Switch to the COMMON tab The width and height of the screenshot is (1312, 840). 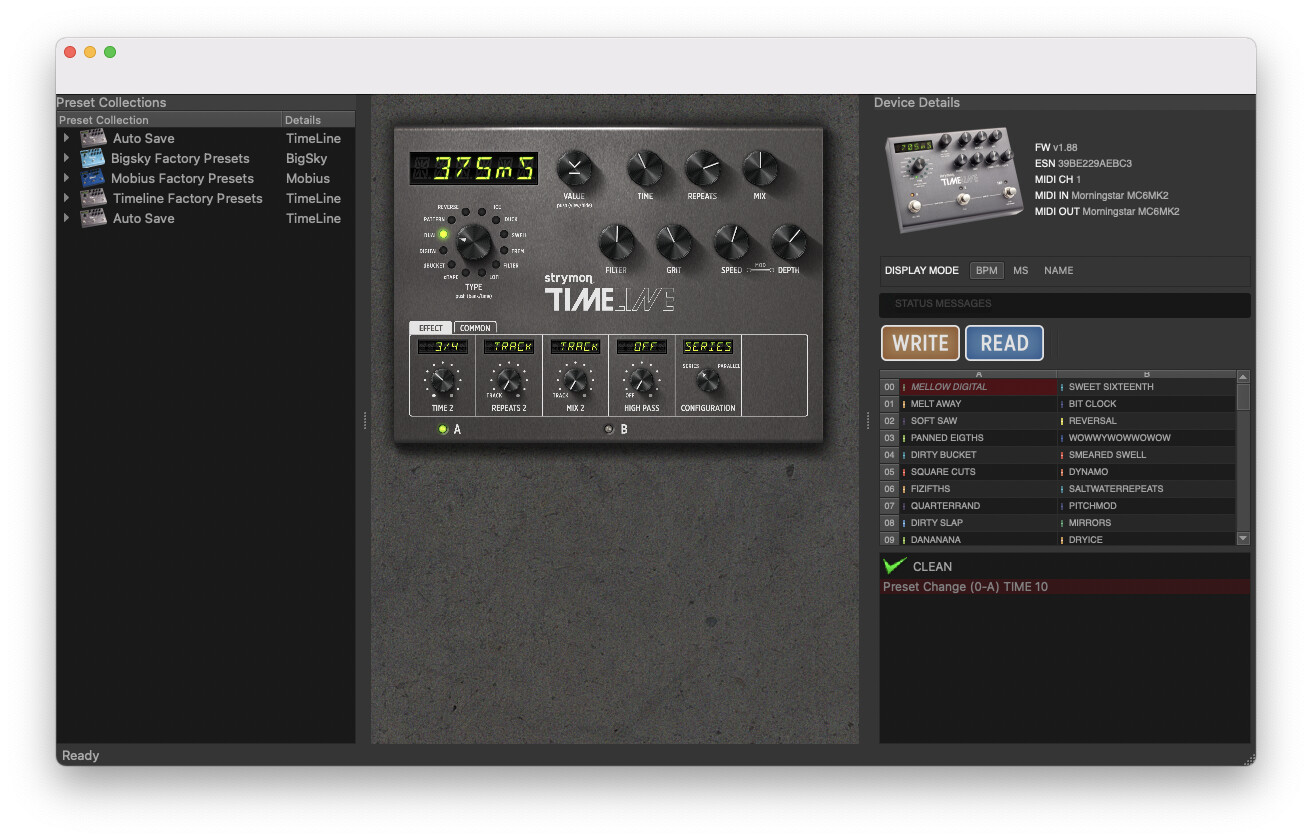pyautogui.click(x=475, y=328)
